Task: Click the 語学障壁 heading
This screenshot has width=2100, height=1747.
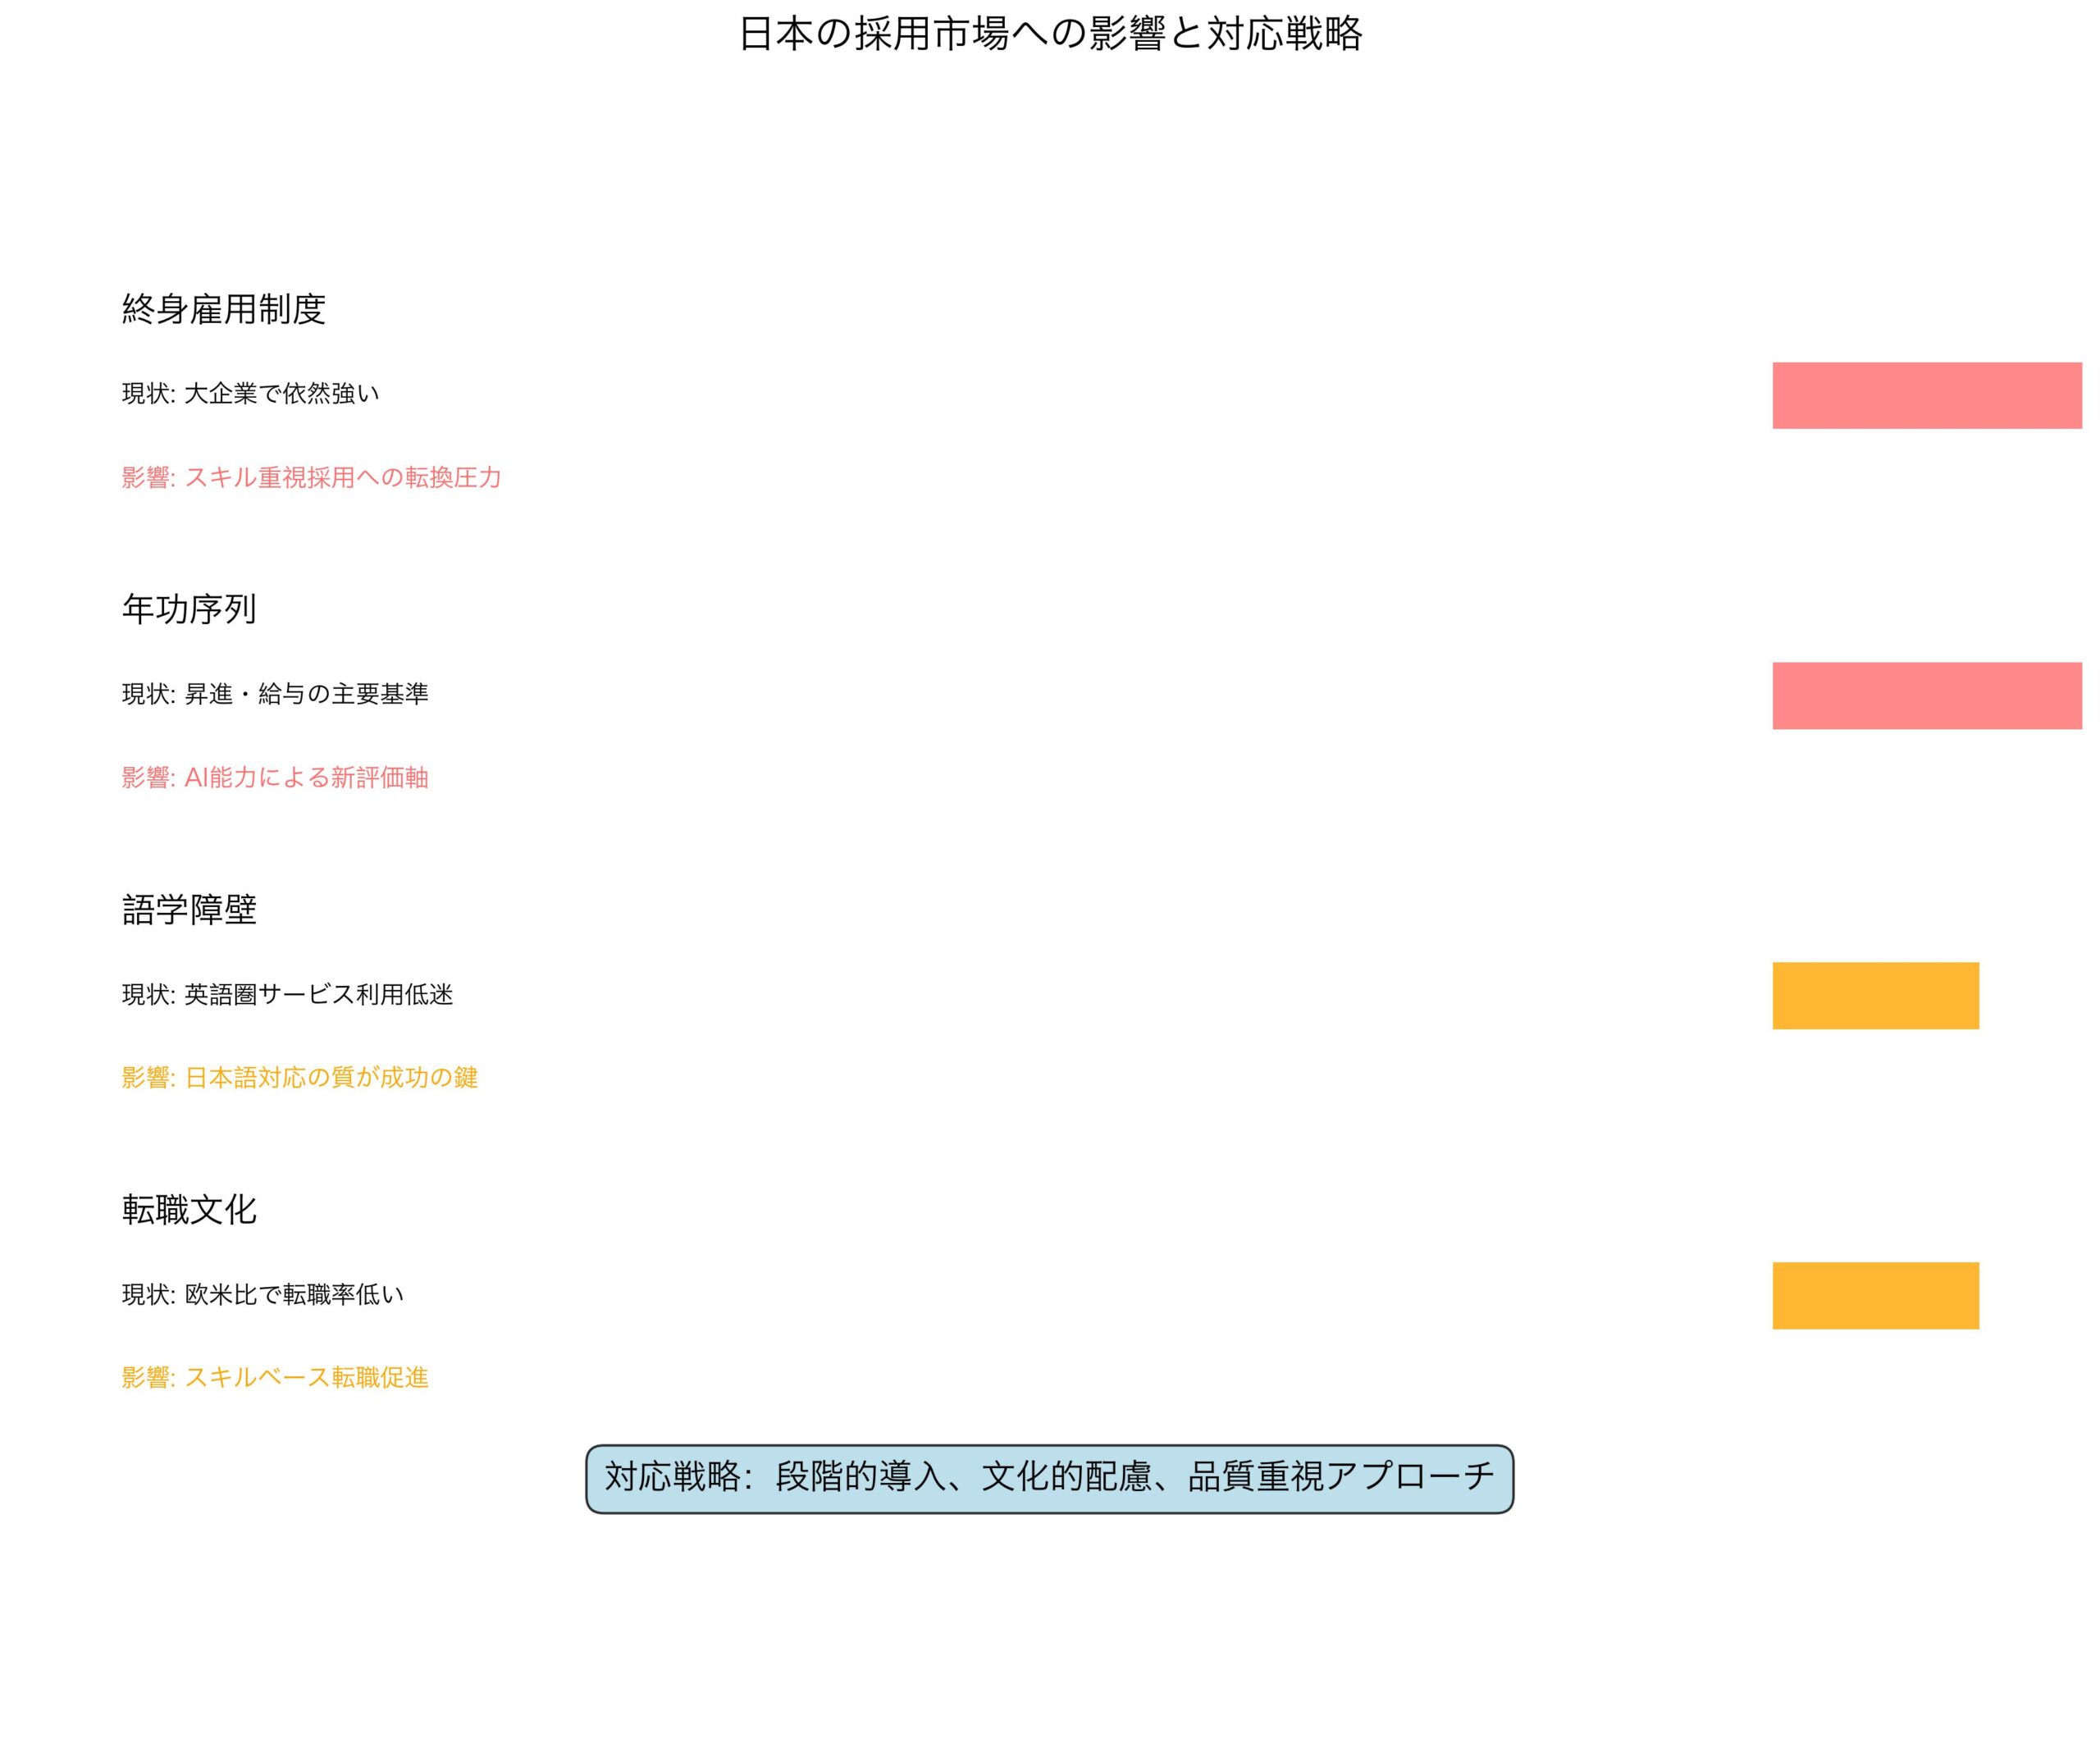Action: (189, 910)
